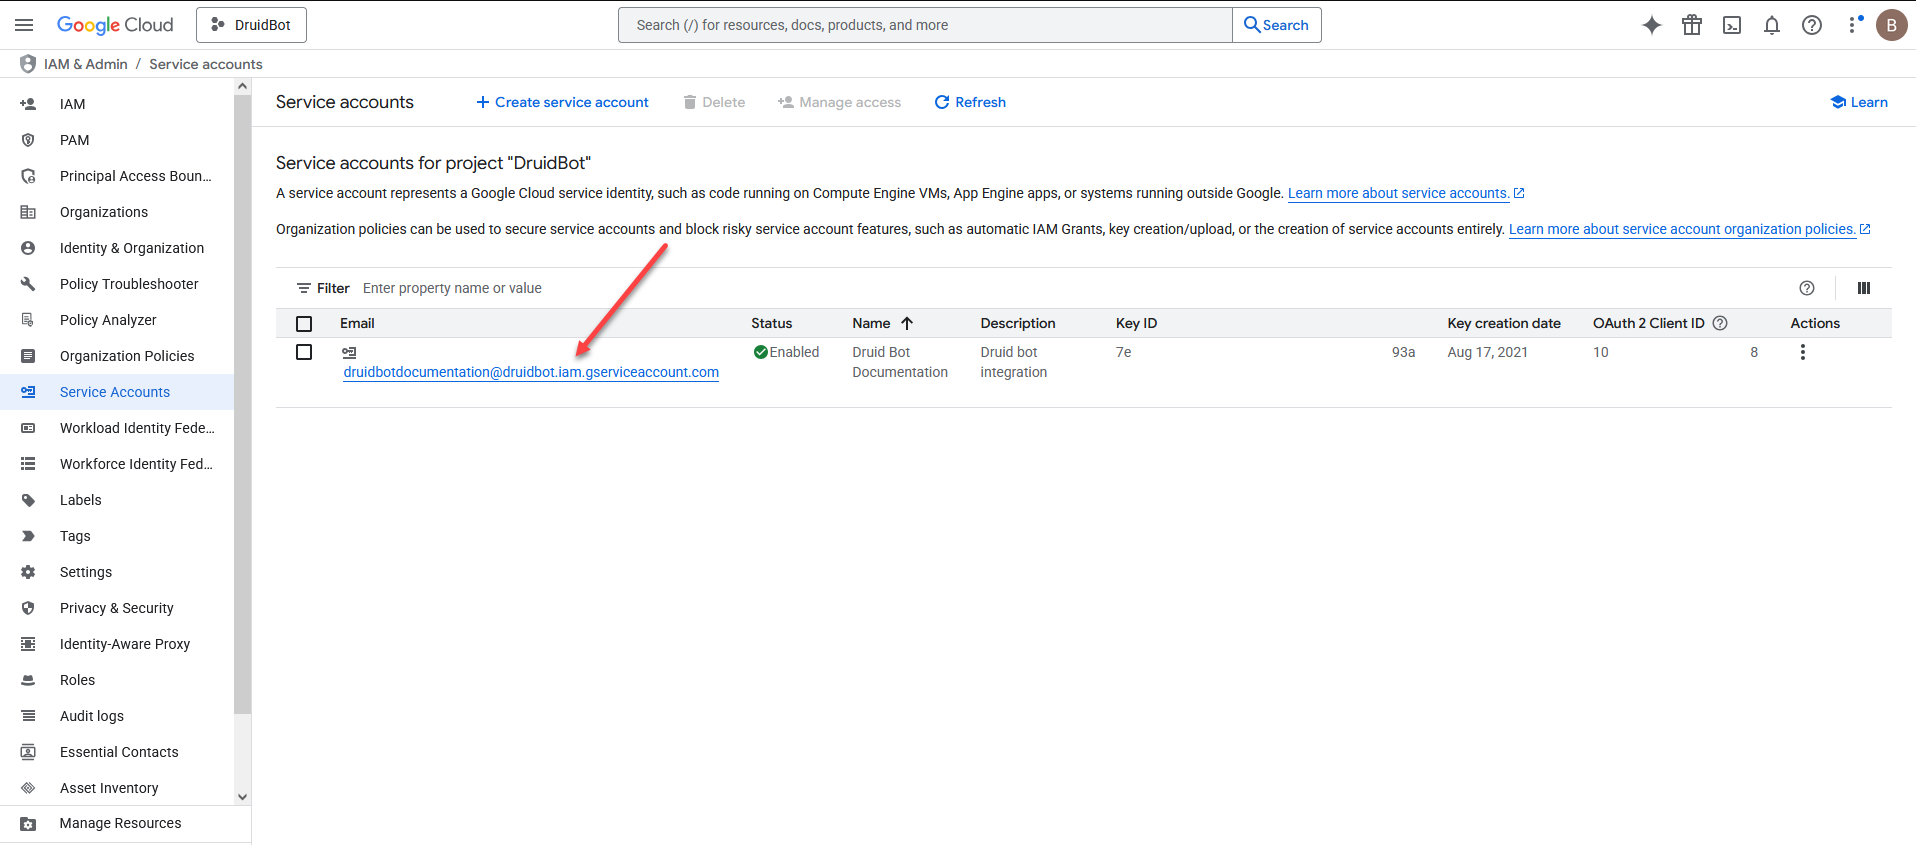
Task: Open Privacy & Security in sidebar
Action: (x=117, y=608)
